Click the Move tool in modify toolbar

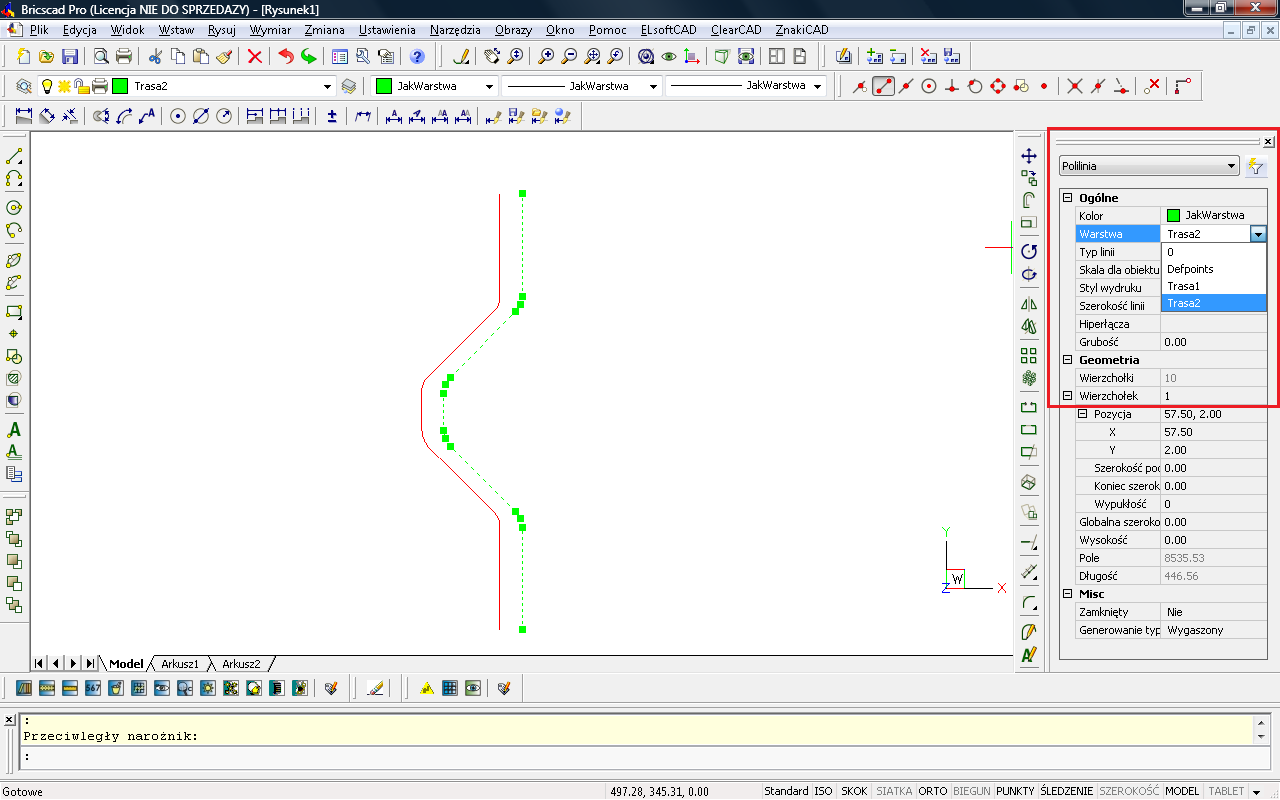coord(1028,156)
